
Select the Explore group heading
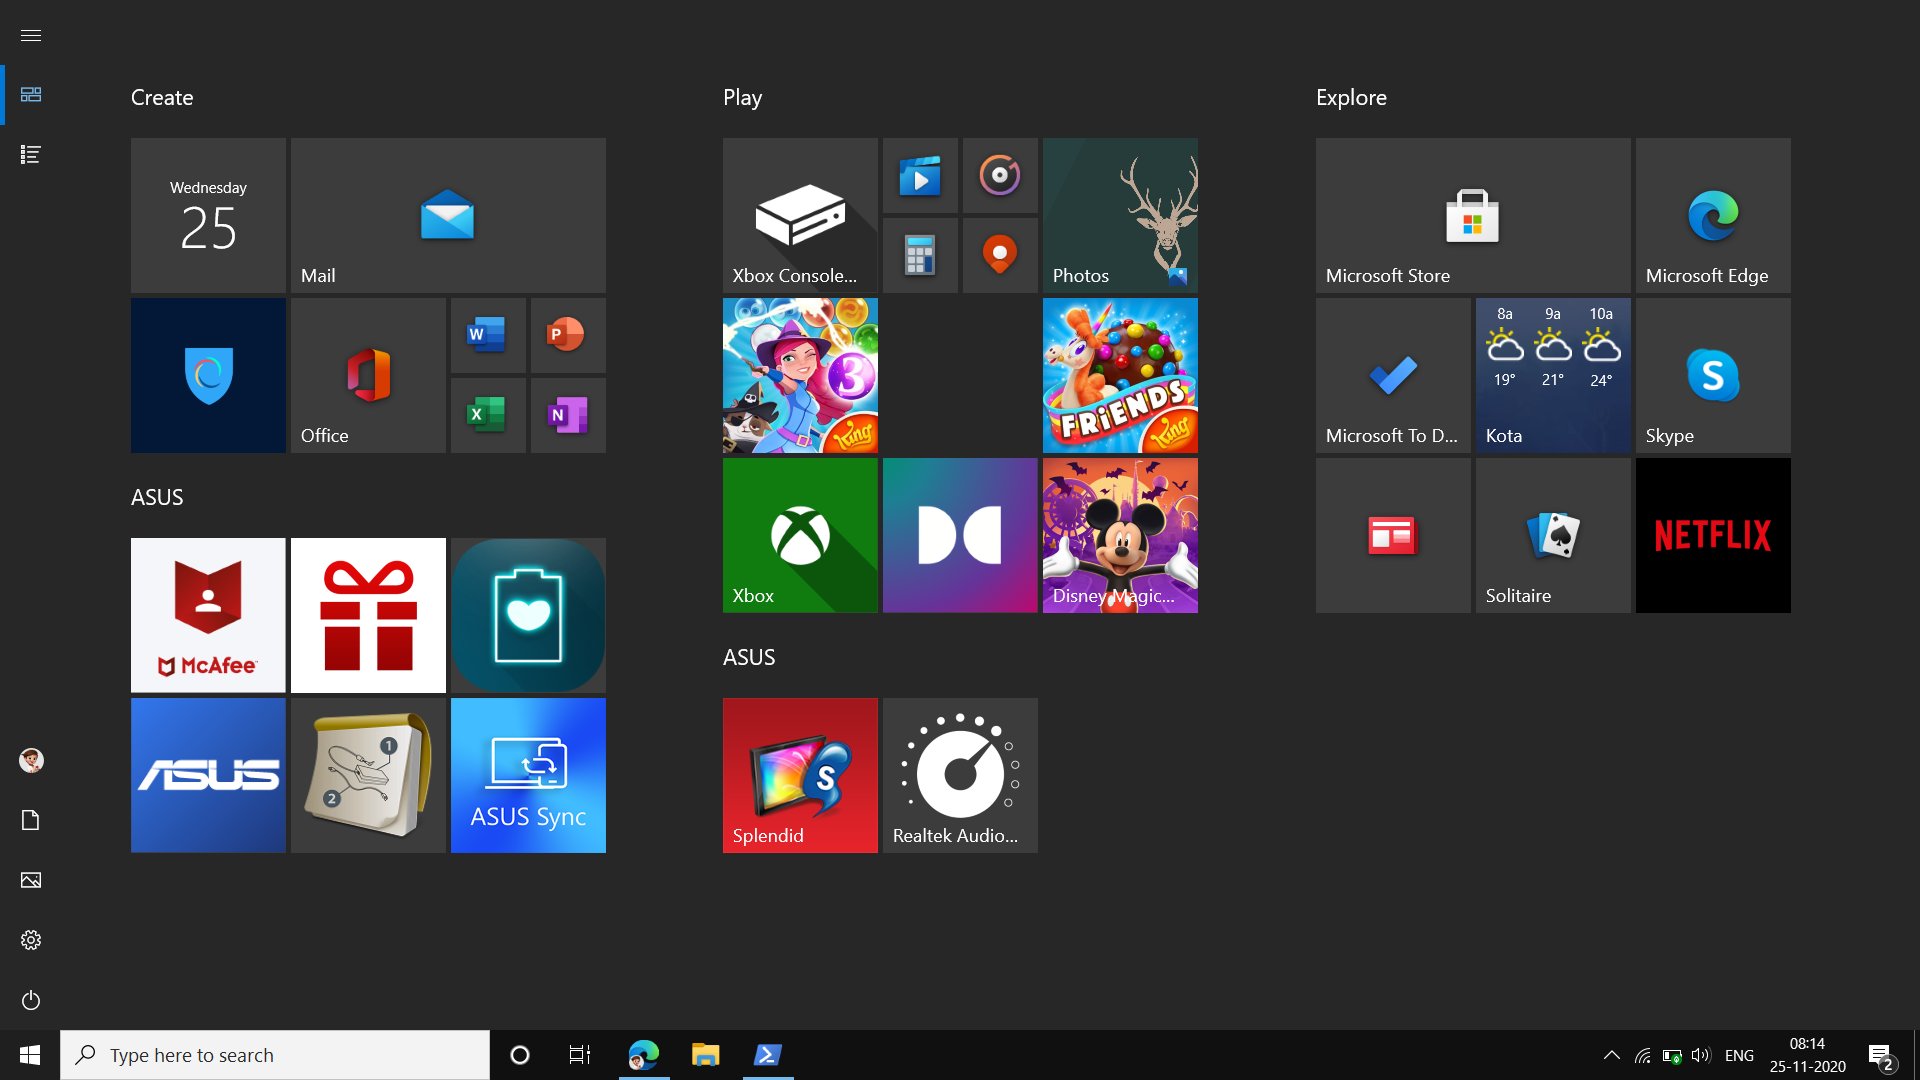[1351, 98]
